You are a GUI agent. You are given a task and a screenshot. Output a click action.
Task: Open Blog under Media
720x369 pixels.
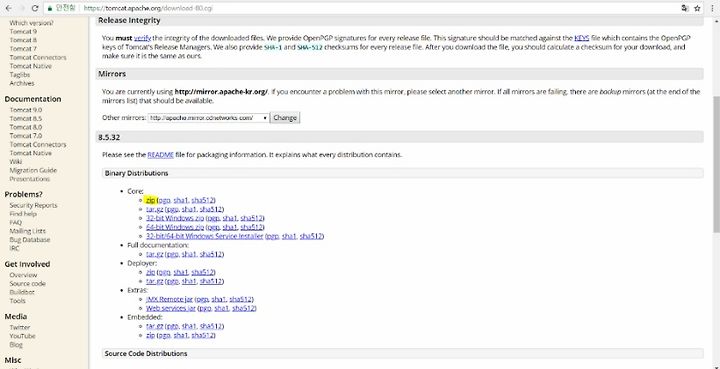pos(16,345)
